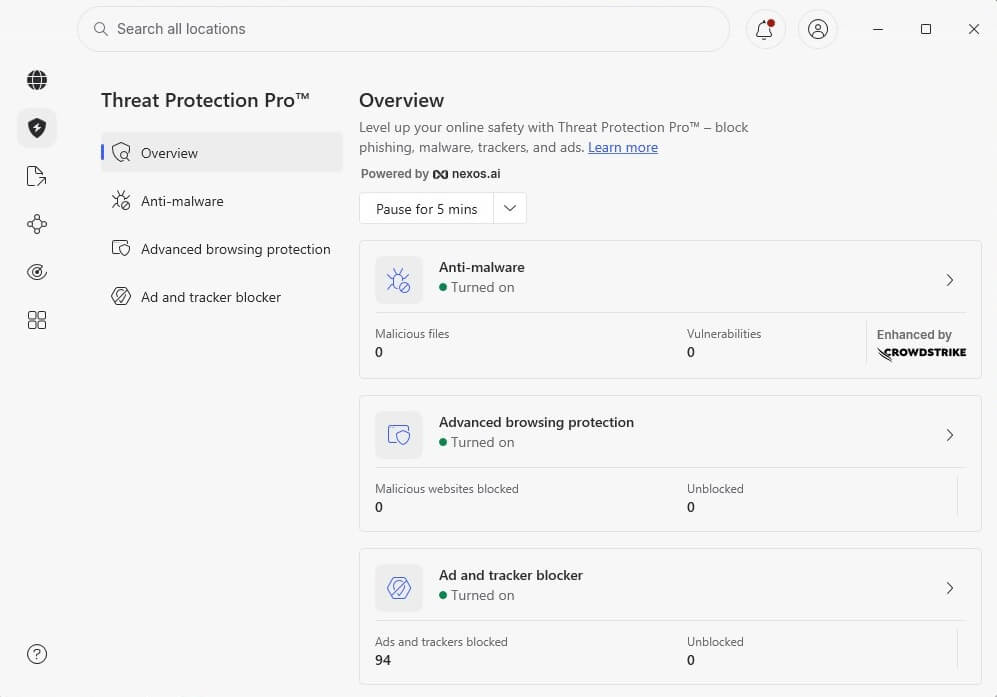Viewport: 997px width, 697px height.
Task: Click the Pause for 5 mins button
Action: pyautogui.click(x=427, y=209)
